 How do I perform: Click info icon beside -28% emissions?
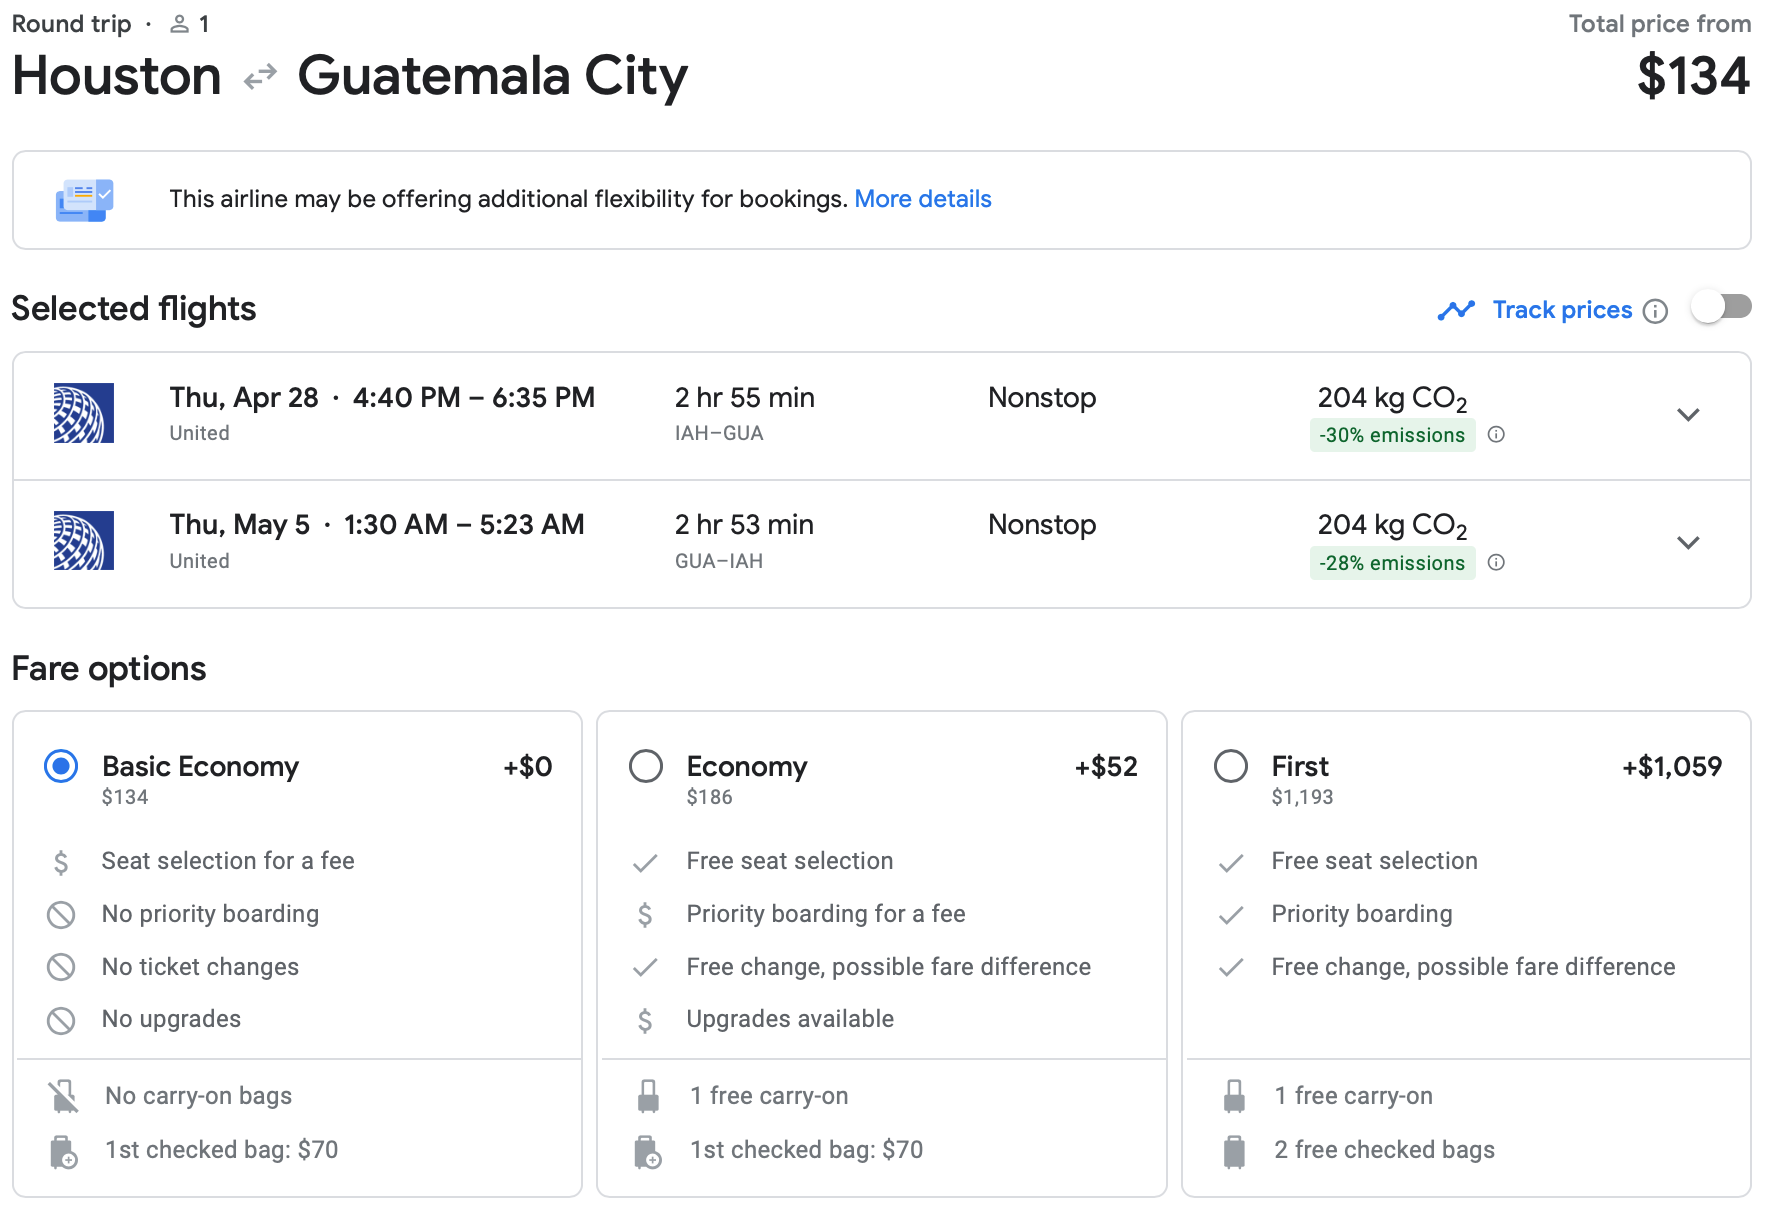tap(1496, 562)
